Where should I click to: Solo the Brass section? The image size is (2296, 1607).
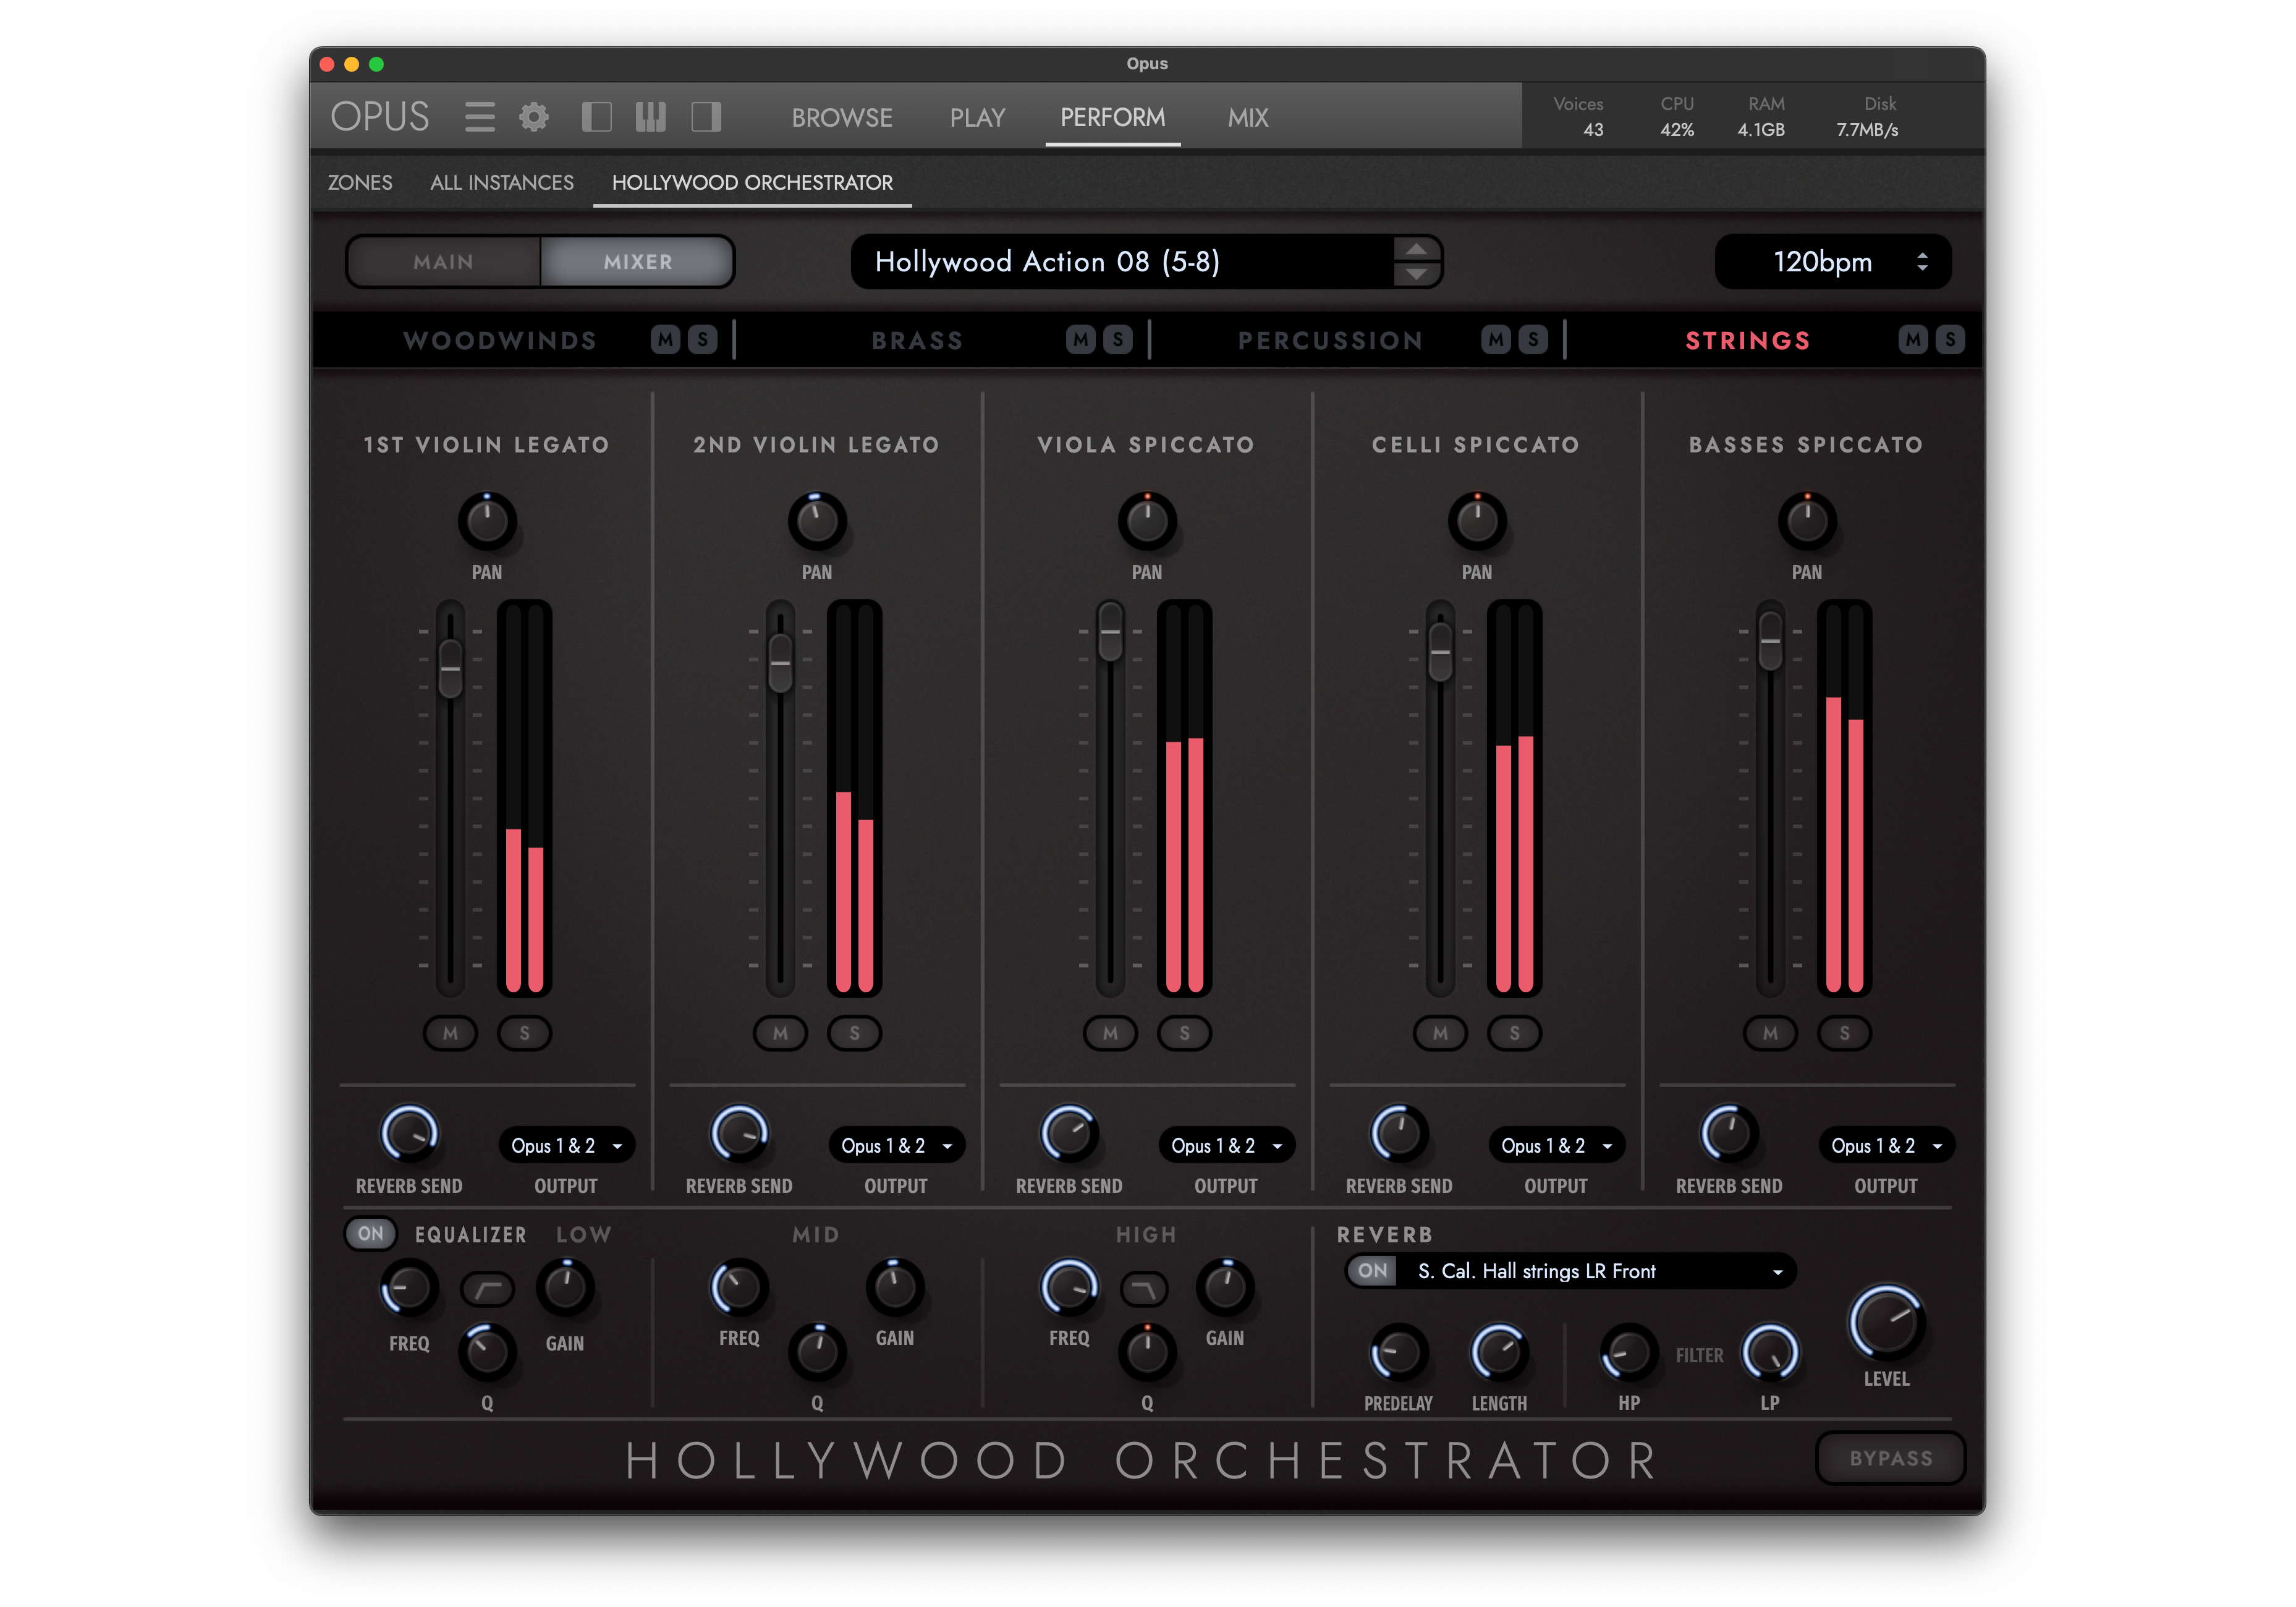coord(1118,340)
